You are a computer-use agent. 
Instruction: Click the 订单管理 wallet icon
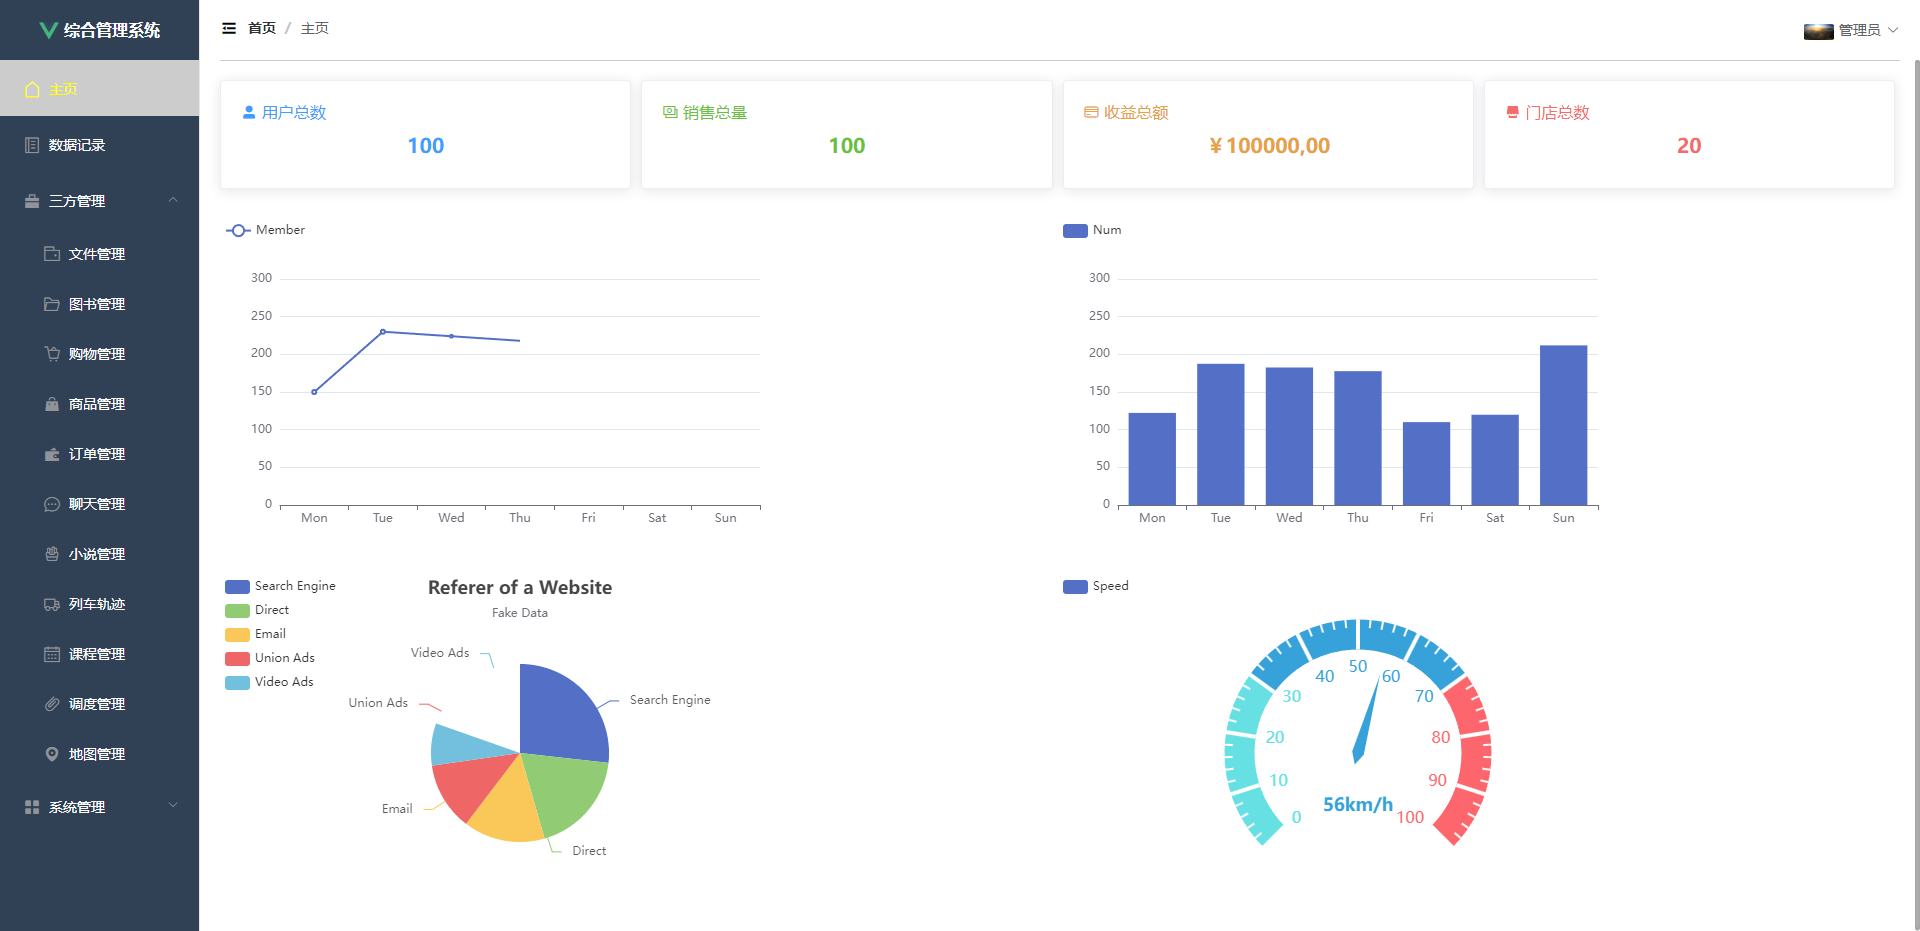(x=52, y=454)
